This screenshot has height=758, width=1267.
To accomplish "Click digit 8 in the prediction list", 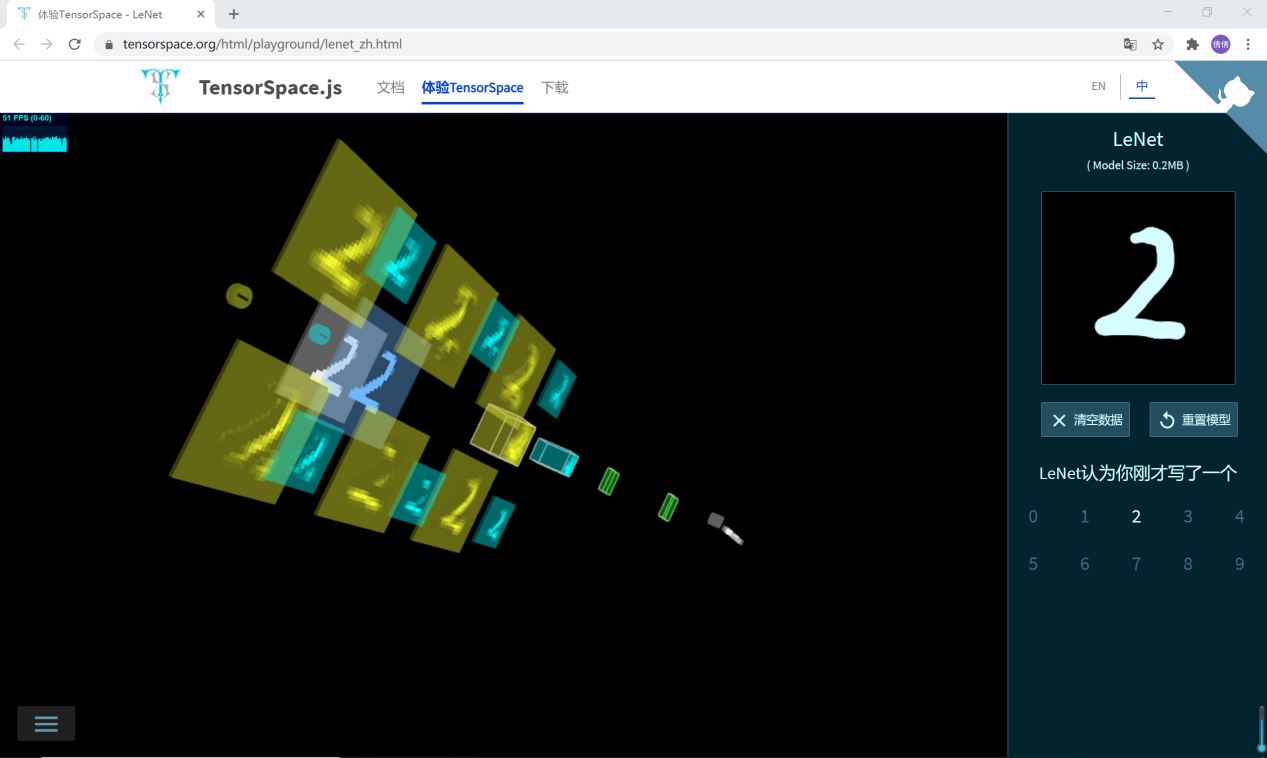I will [x=1188, y=564].
